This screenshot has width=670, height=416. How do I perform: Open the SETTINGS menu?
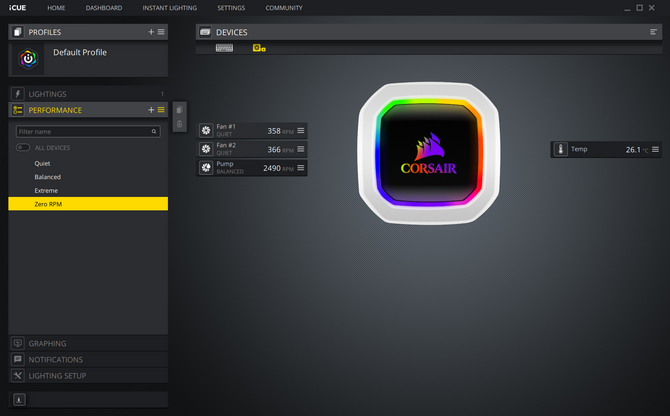231,8
